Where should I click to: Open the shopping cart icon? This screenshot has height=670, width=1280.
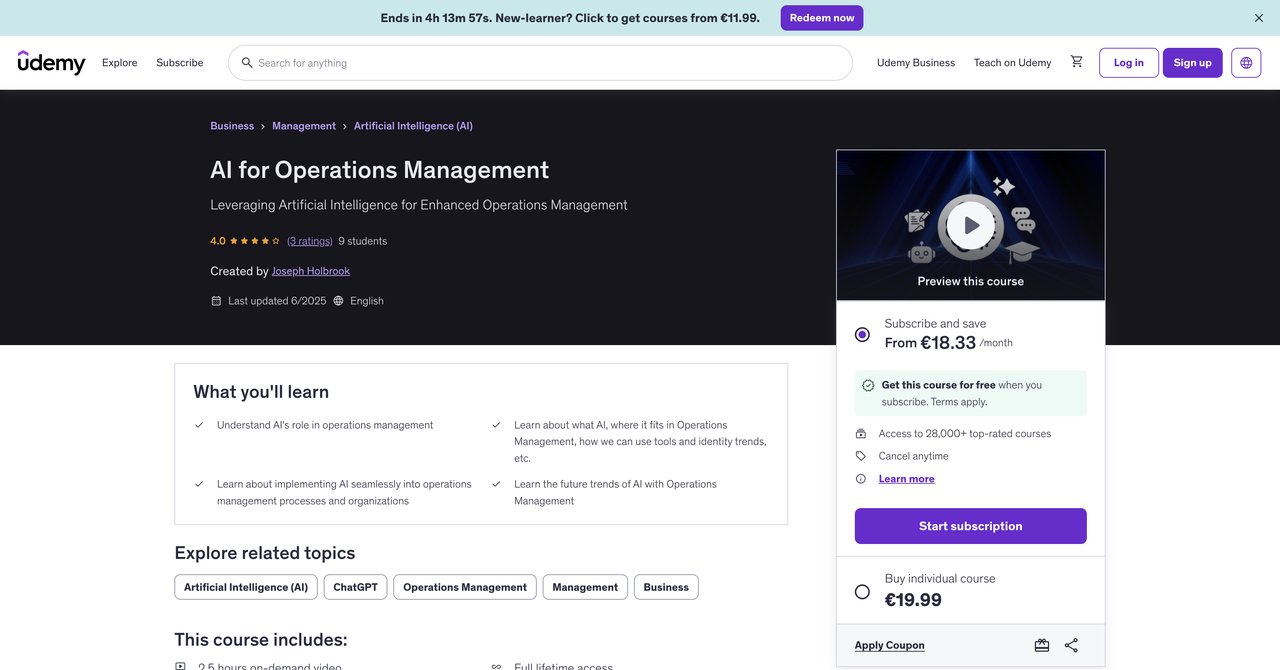1077,62
